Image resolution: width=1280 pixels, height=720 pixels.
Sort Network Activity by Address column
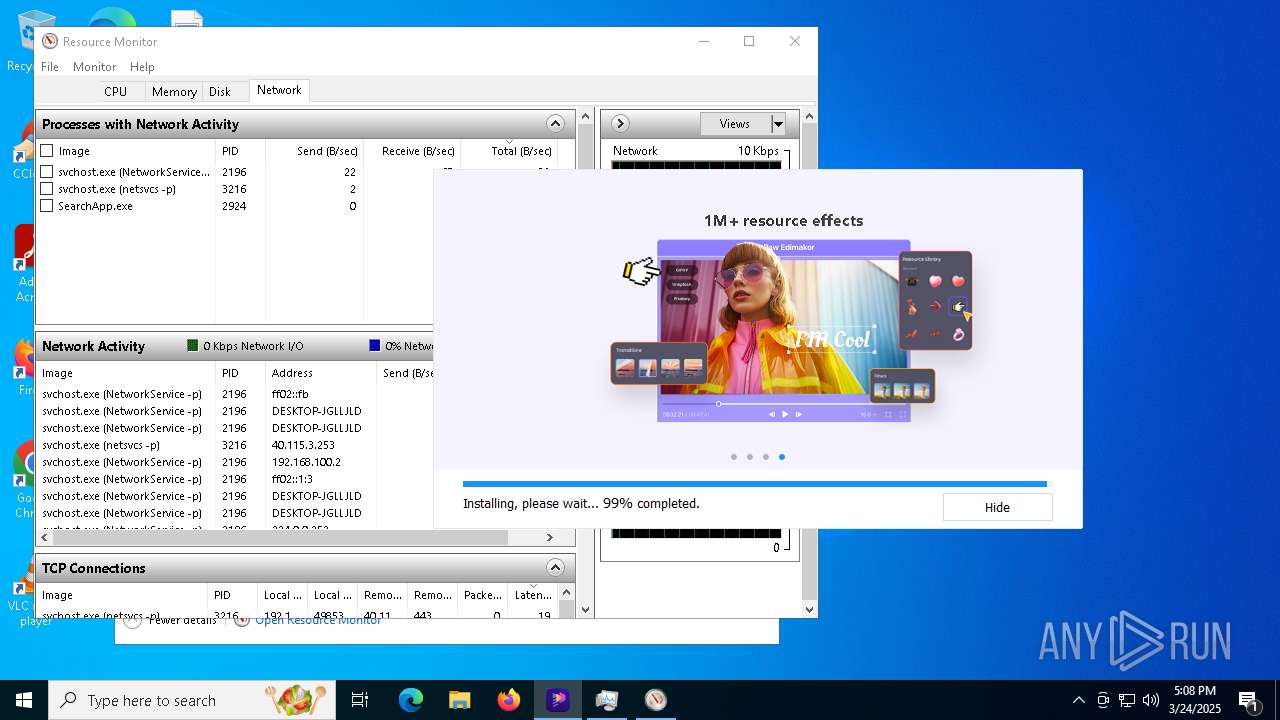tap(321, 373)
